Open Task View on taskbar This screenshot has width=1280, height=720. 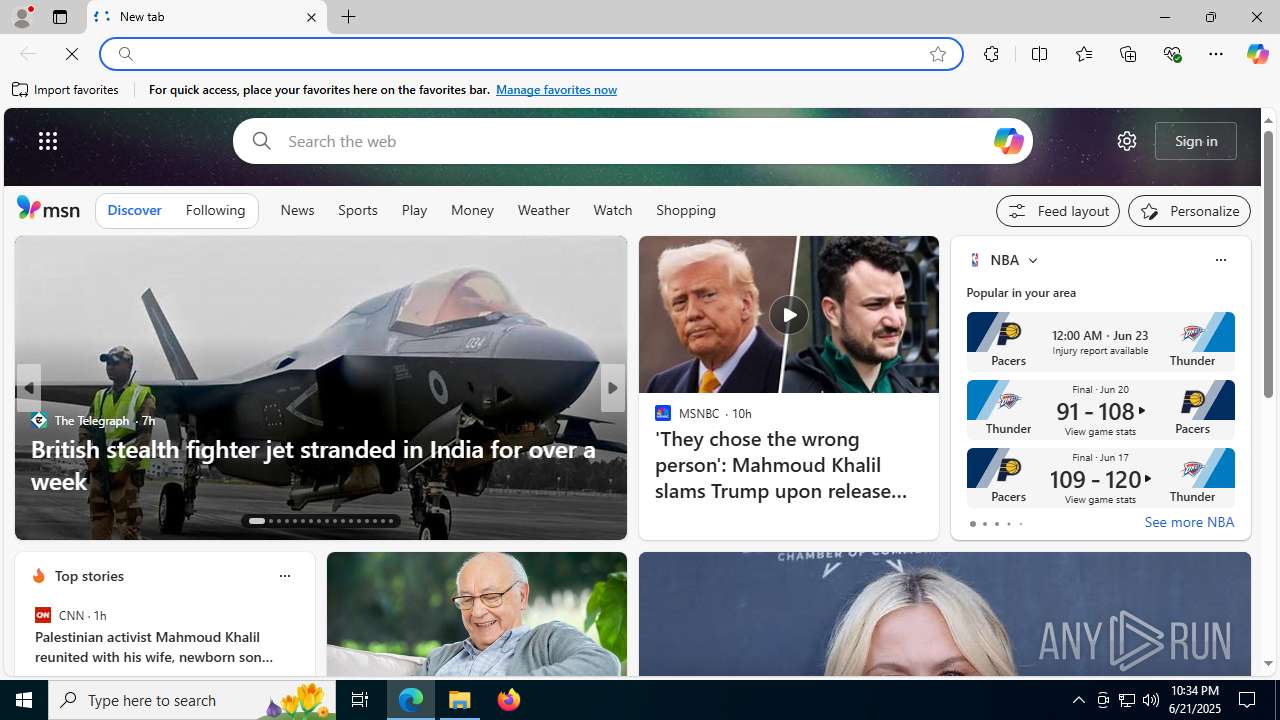pyautogui.click(x=359, y=700)
